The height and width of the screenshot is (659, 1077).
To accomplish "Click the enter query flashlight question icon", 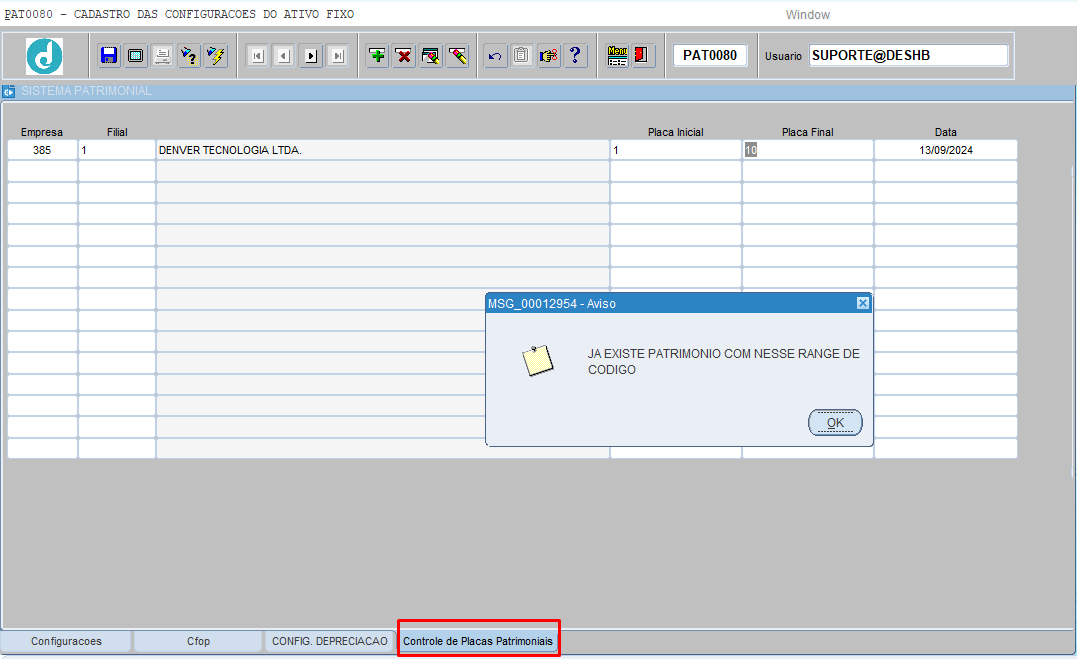I will (189, 56).
